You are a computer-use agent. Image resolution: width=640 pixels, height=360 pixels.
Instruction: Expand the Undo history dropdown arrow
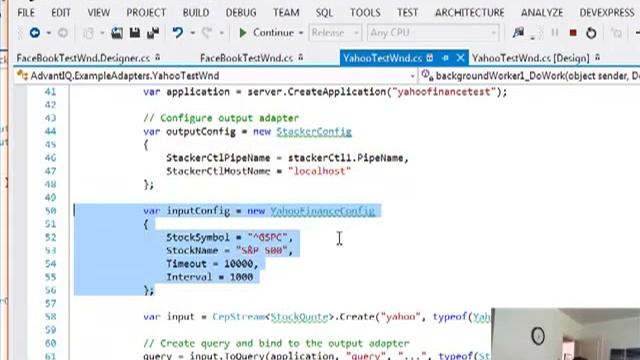click(192, 33)
